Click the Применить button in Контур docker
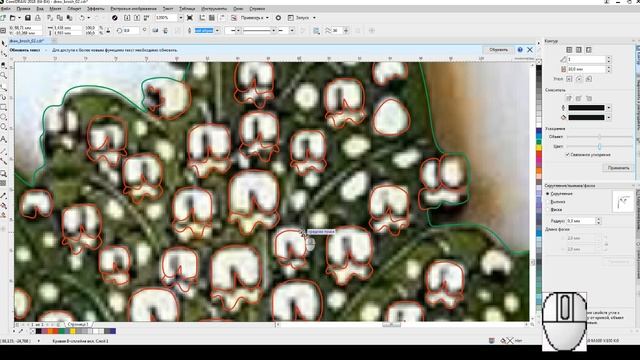 click(618, 168)
